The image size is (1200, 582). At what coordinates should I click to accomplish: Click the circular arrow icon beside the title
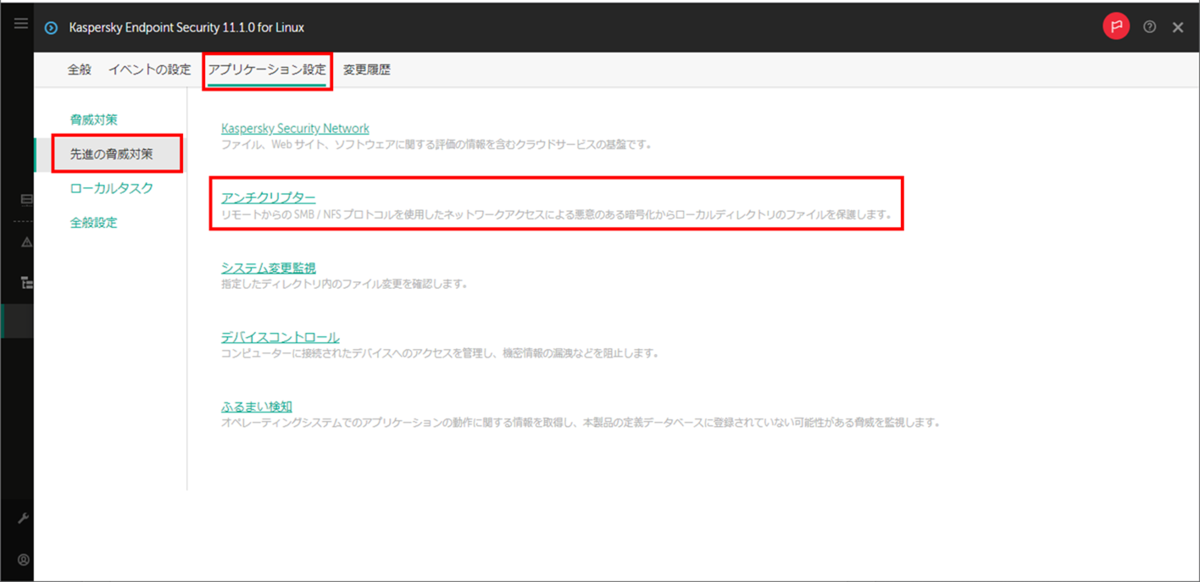coord(52,27)
